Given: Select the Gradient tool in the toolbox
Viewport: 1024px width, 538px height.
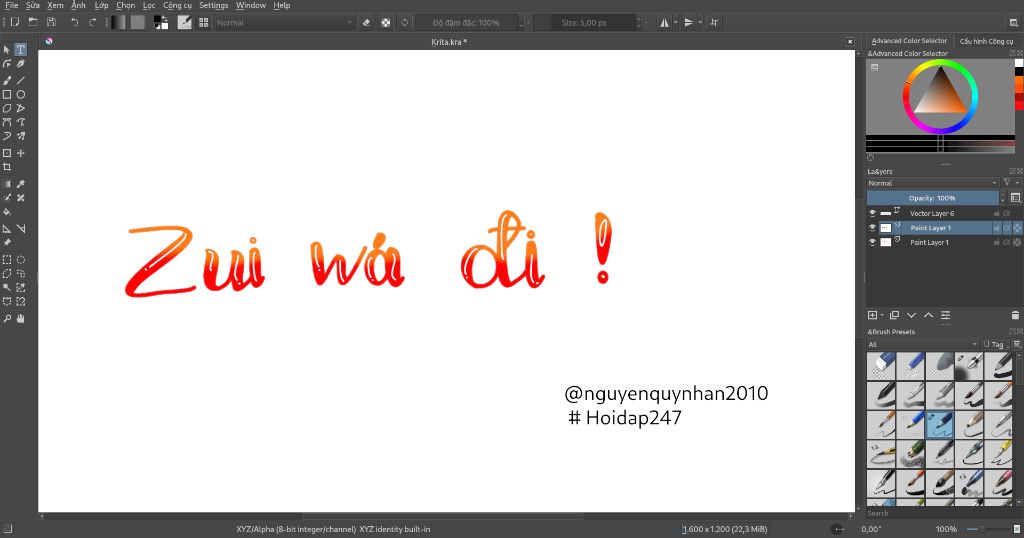Looking at the screenshot, I should [7, 184].
